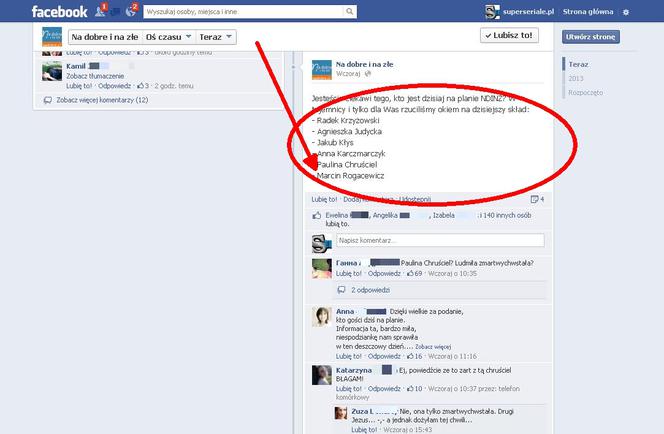Click the speech bubble icon beside 2 odpowiedzi
This screenshot has height=434, width=664.
click(x=341, y=290)
